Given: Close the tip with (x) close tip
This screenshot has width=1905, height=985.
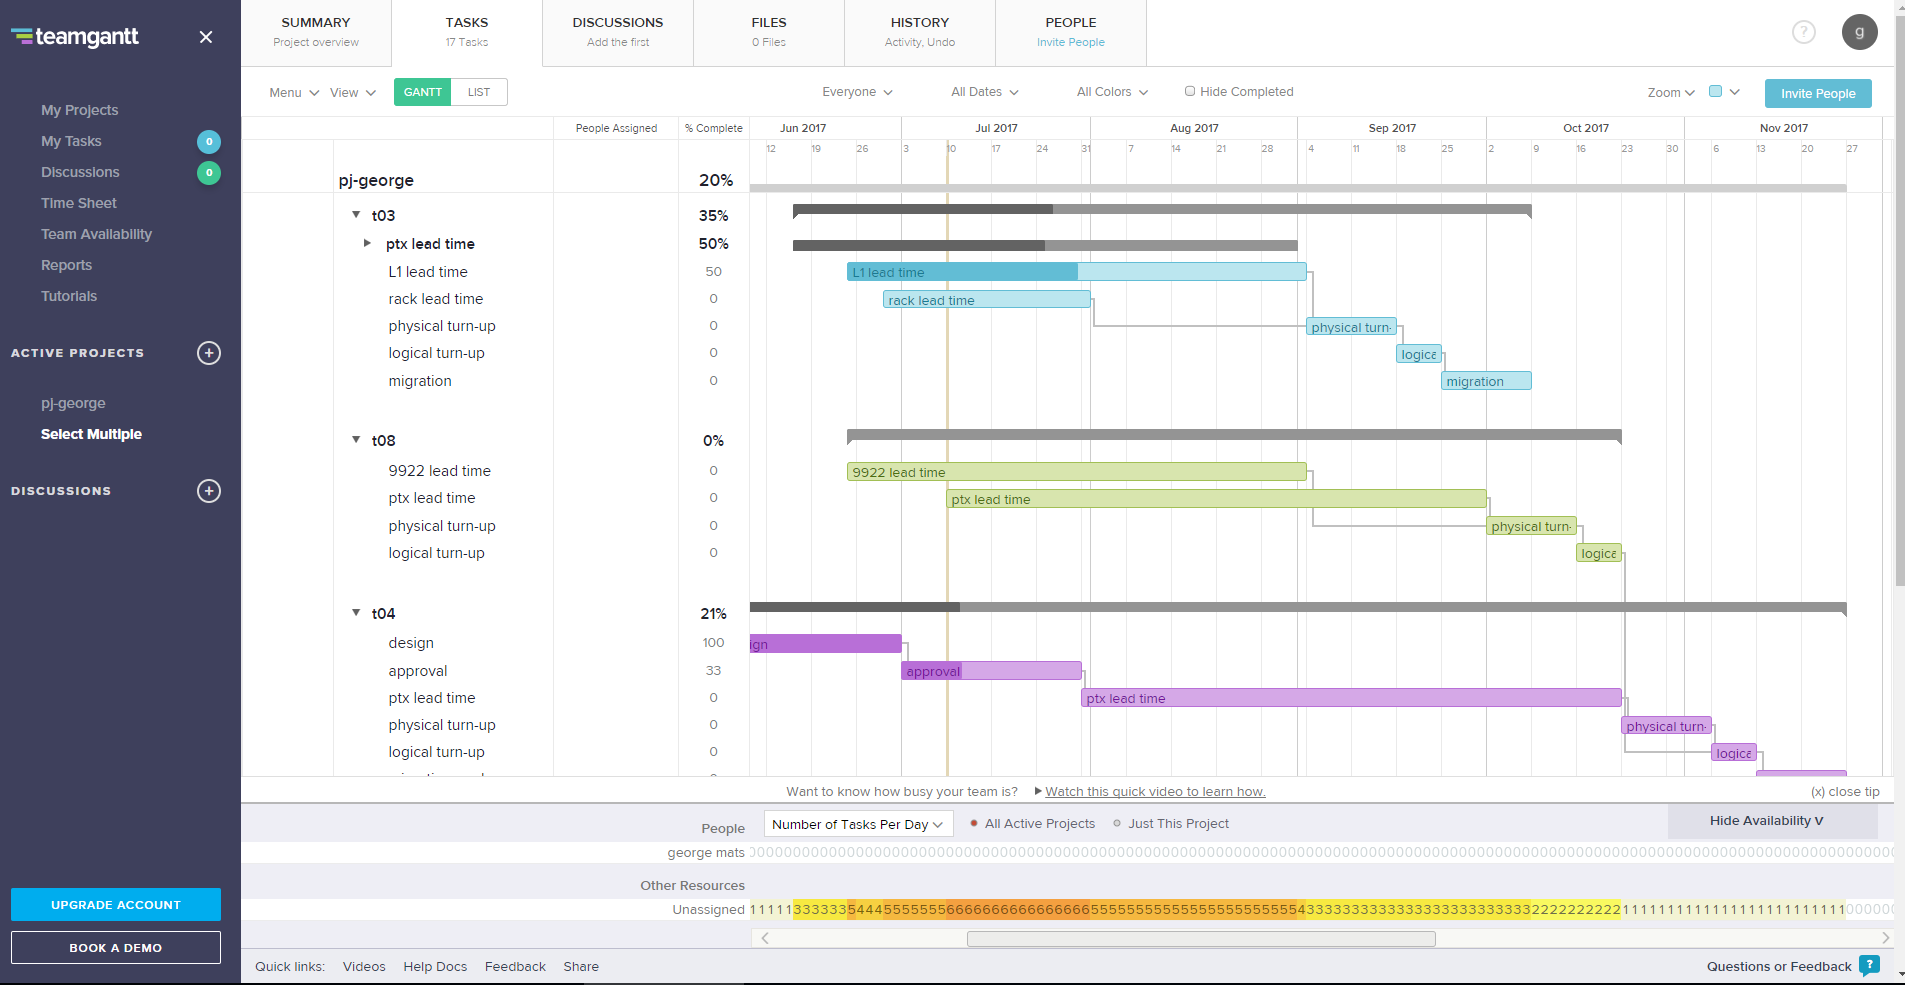Looking at the screenshot, I should tap(1845, 791).
